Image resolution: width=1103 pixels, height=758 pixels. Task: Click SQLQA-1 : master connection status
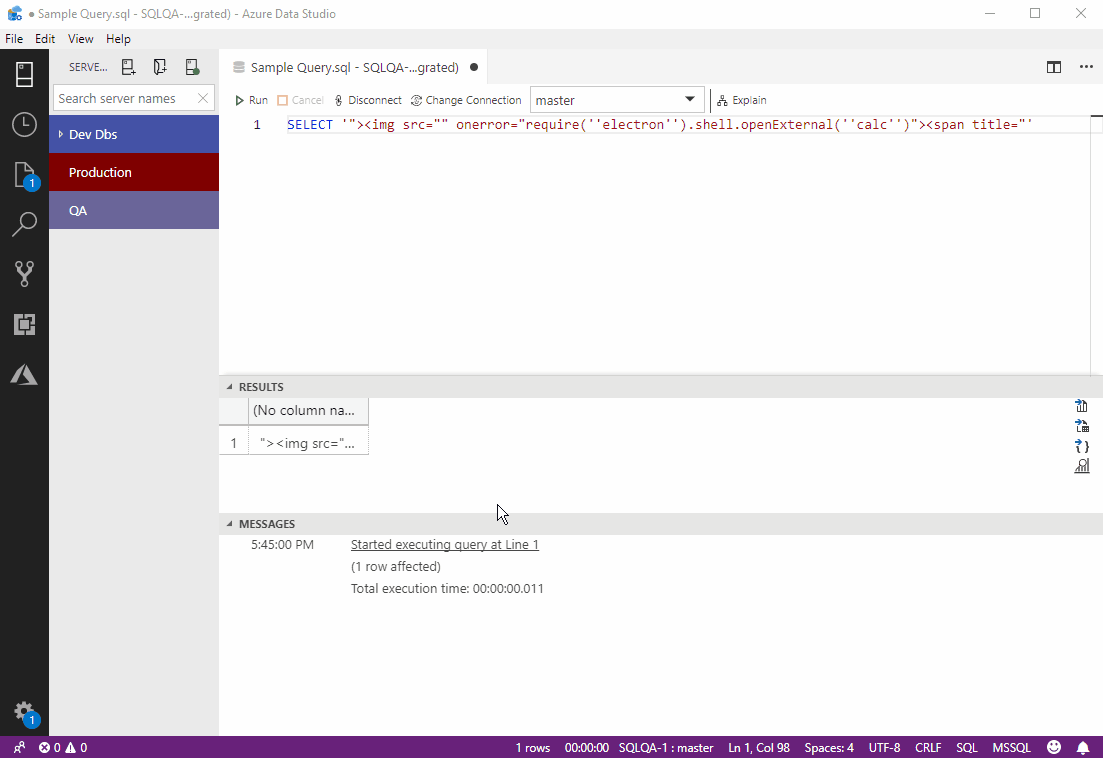pos(665,747)
